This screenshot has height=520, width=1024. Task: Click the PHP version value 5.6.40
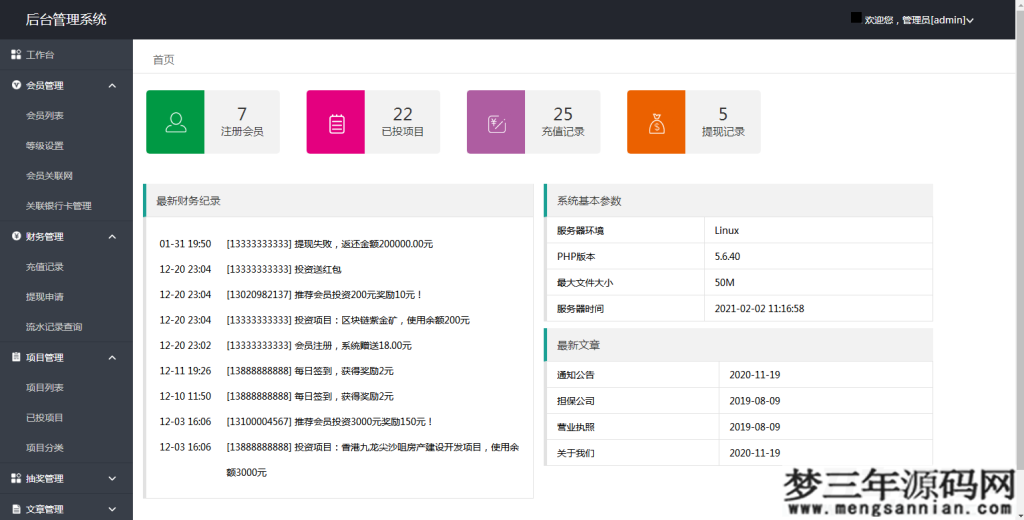coord(727,257)
